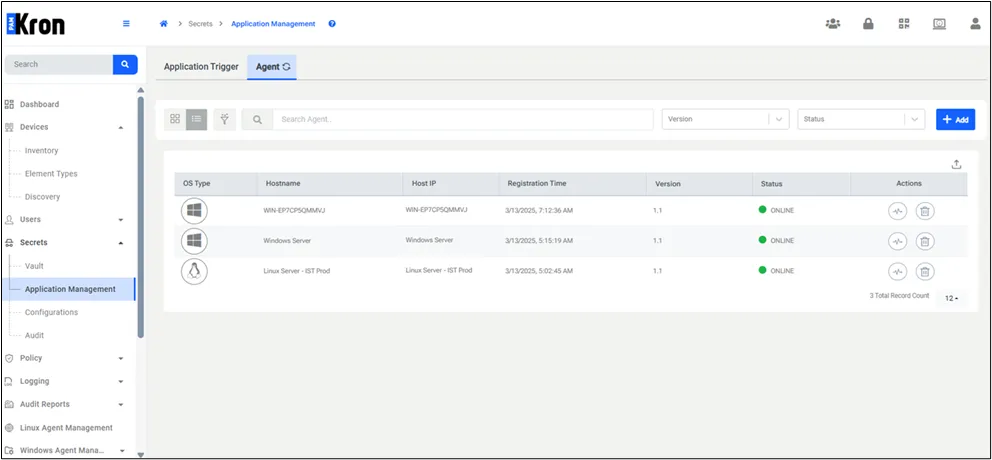Image resolution: width=992 pixels, height=460 pixels.
Task: Open help question mark icon
Action: coord(332,24)
